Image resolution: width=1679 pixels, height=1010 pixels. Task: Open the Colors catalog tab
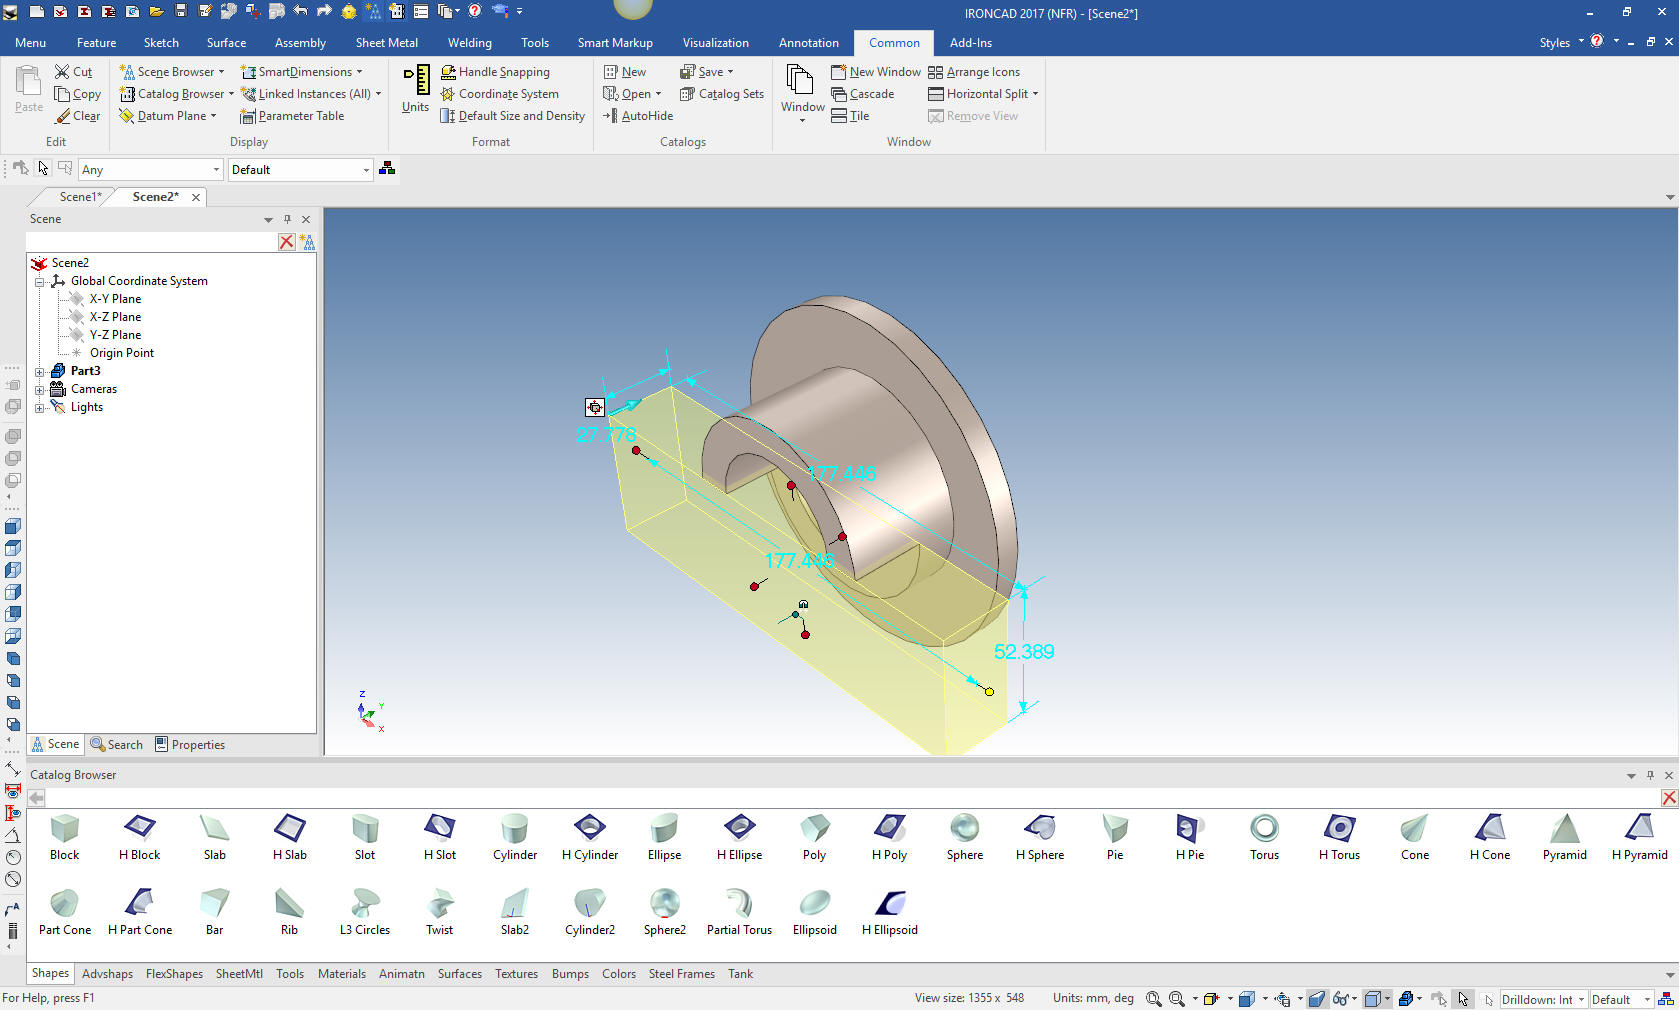tap(618, 974)
